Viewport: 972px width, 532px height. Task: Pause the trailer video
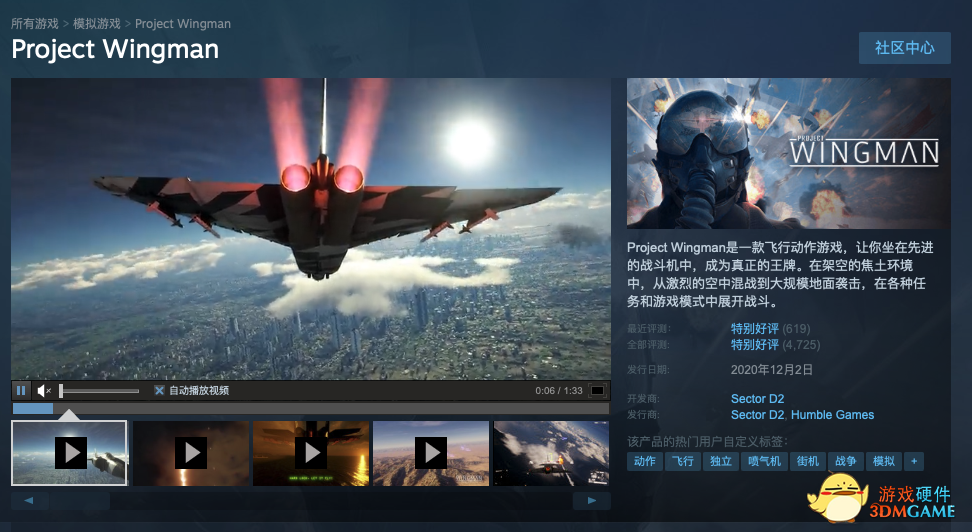[x=20, y=391]
